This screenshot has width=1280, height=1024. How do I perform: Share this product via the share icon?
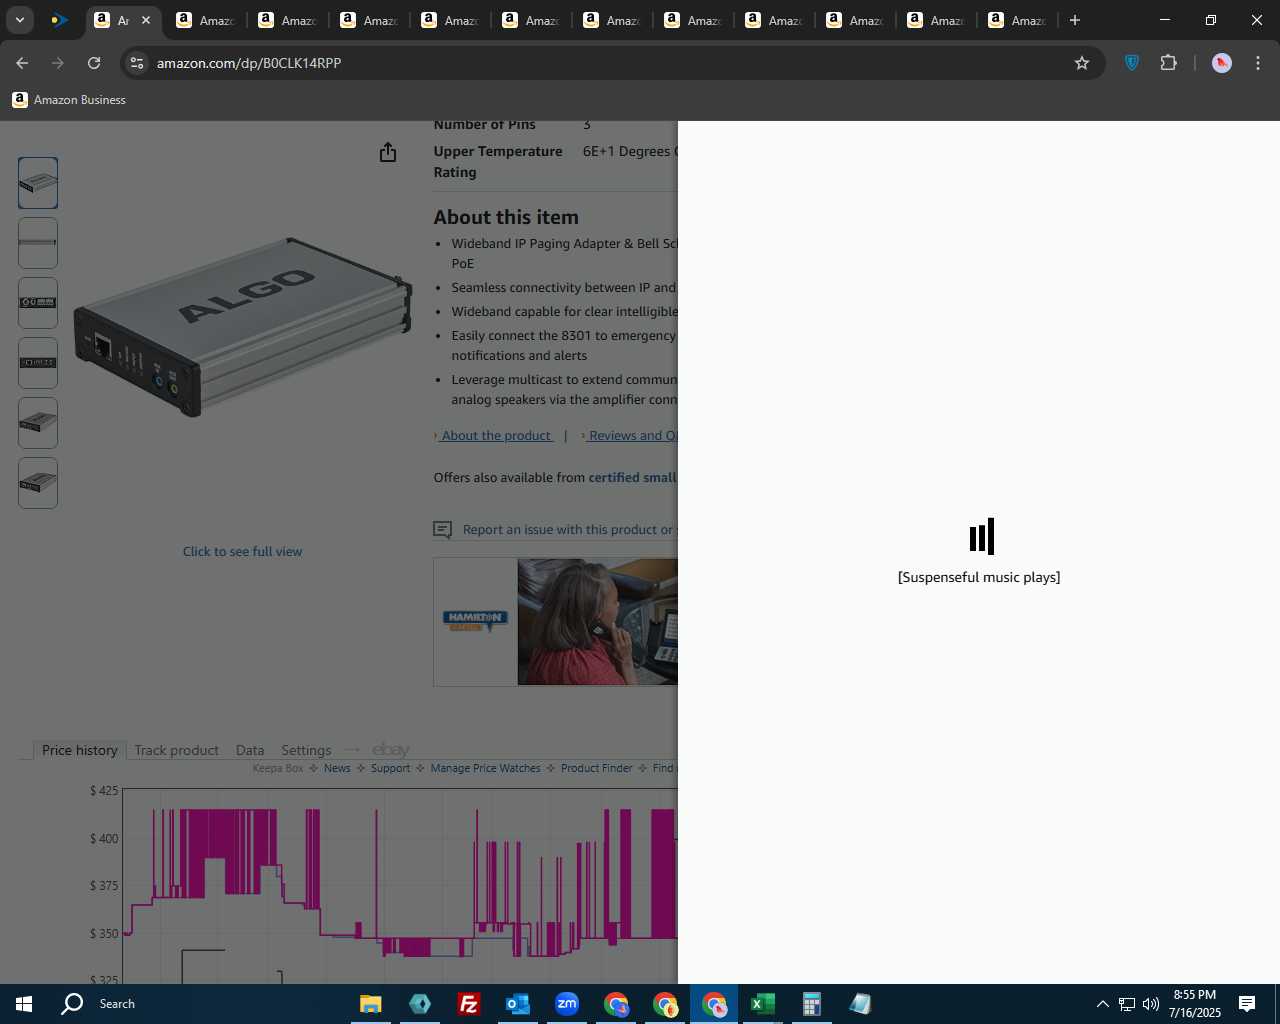[388, 152]
